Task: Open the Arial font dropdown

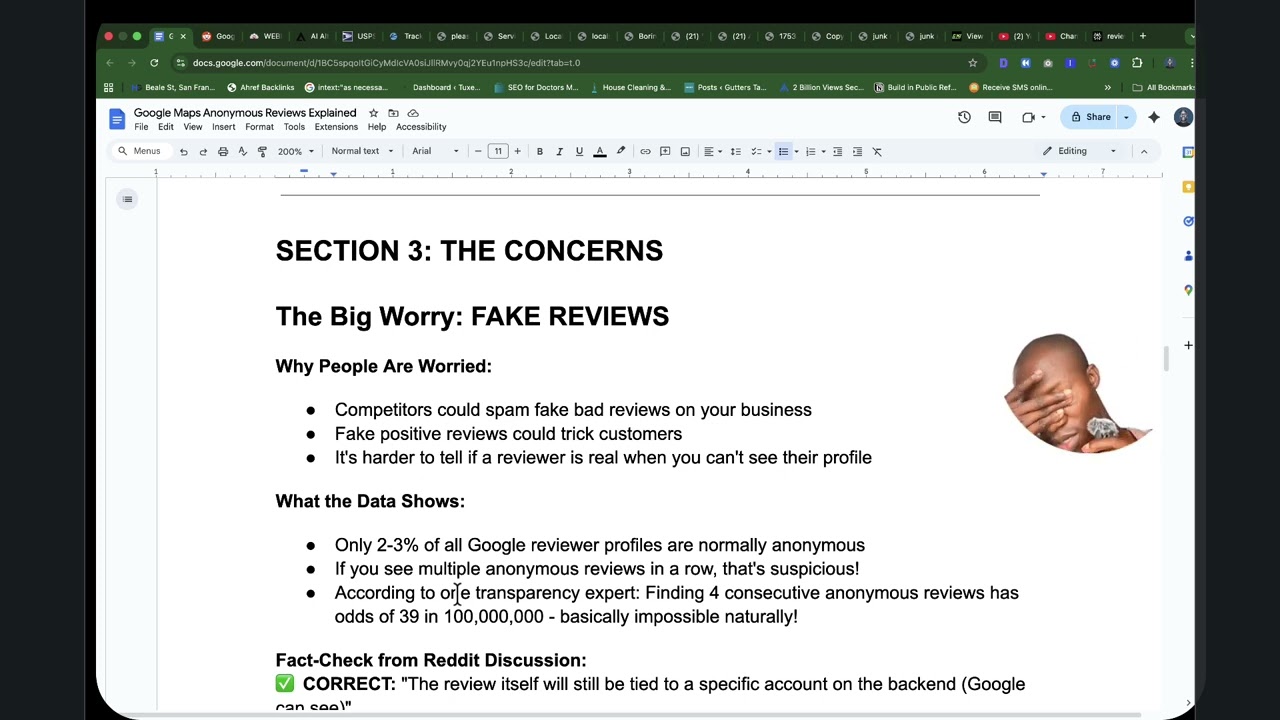Action: pos(435,151)
